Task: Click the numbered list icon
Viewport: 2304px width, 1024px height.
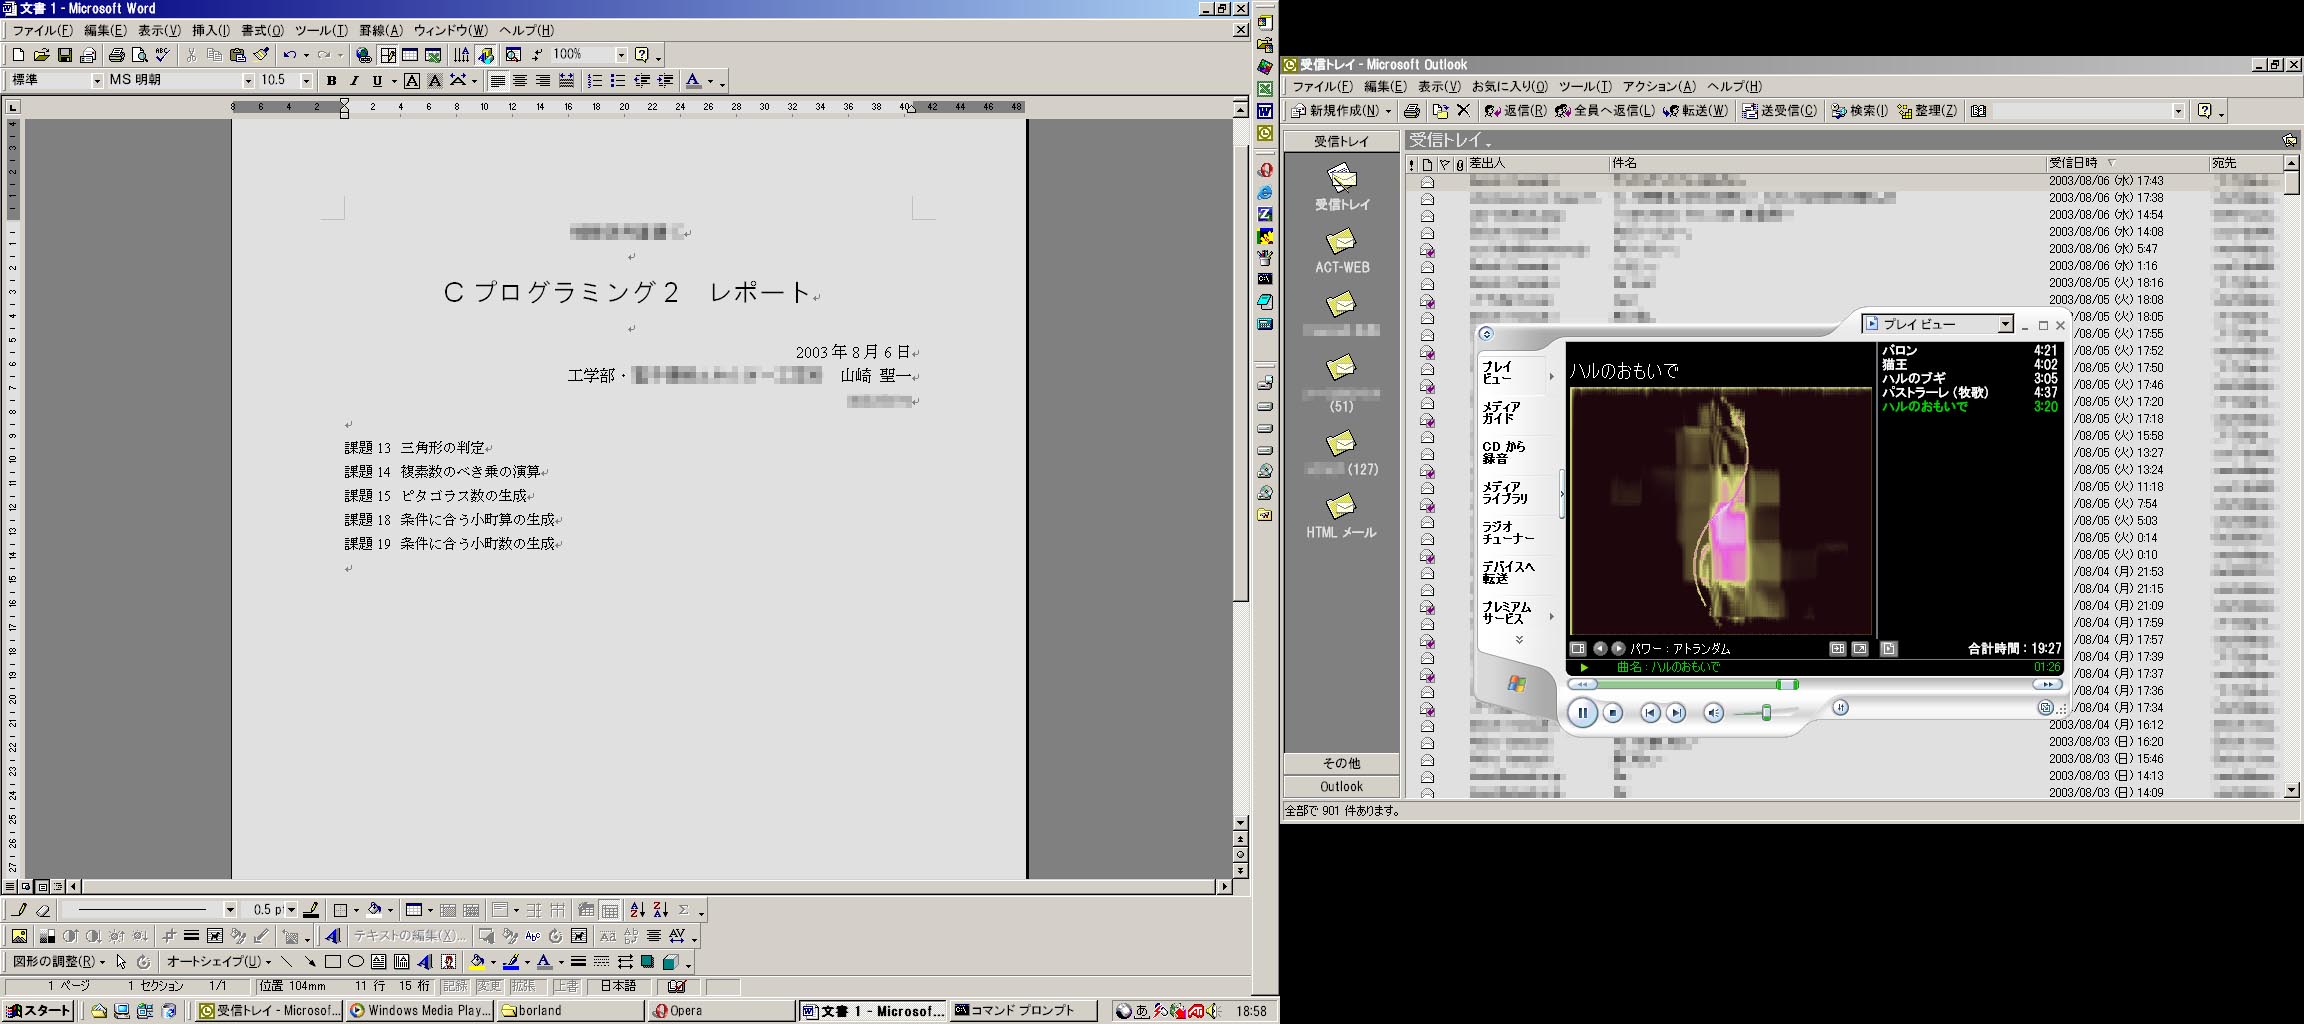Action: (x=595, y=81)
